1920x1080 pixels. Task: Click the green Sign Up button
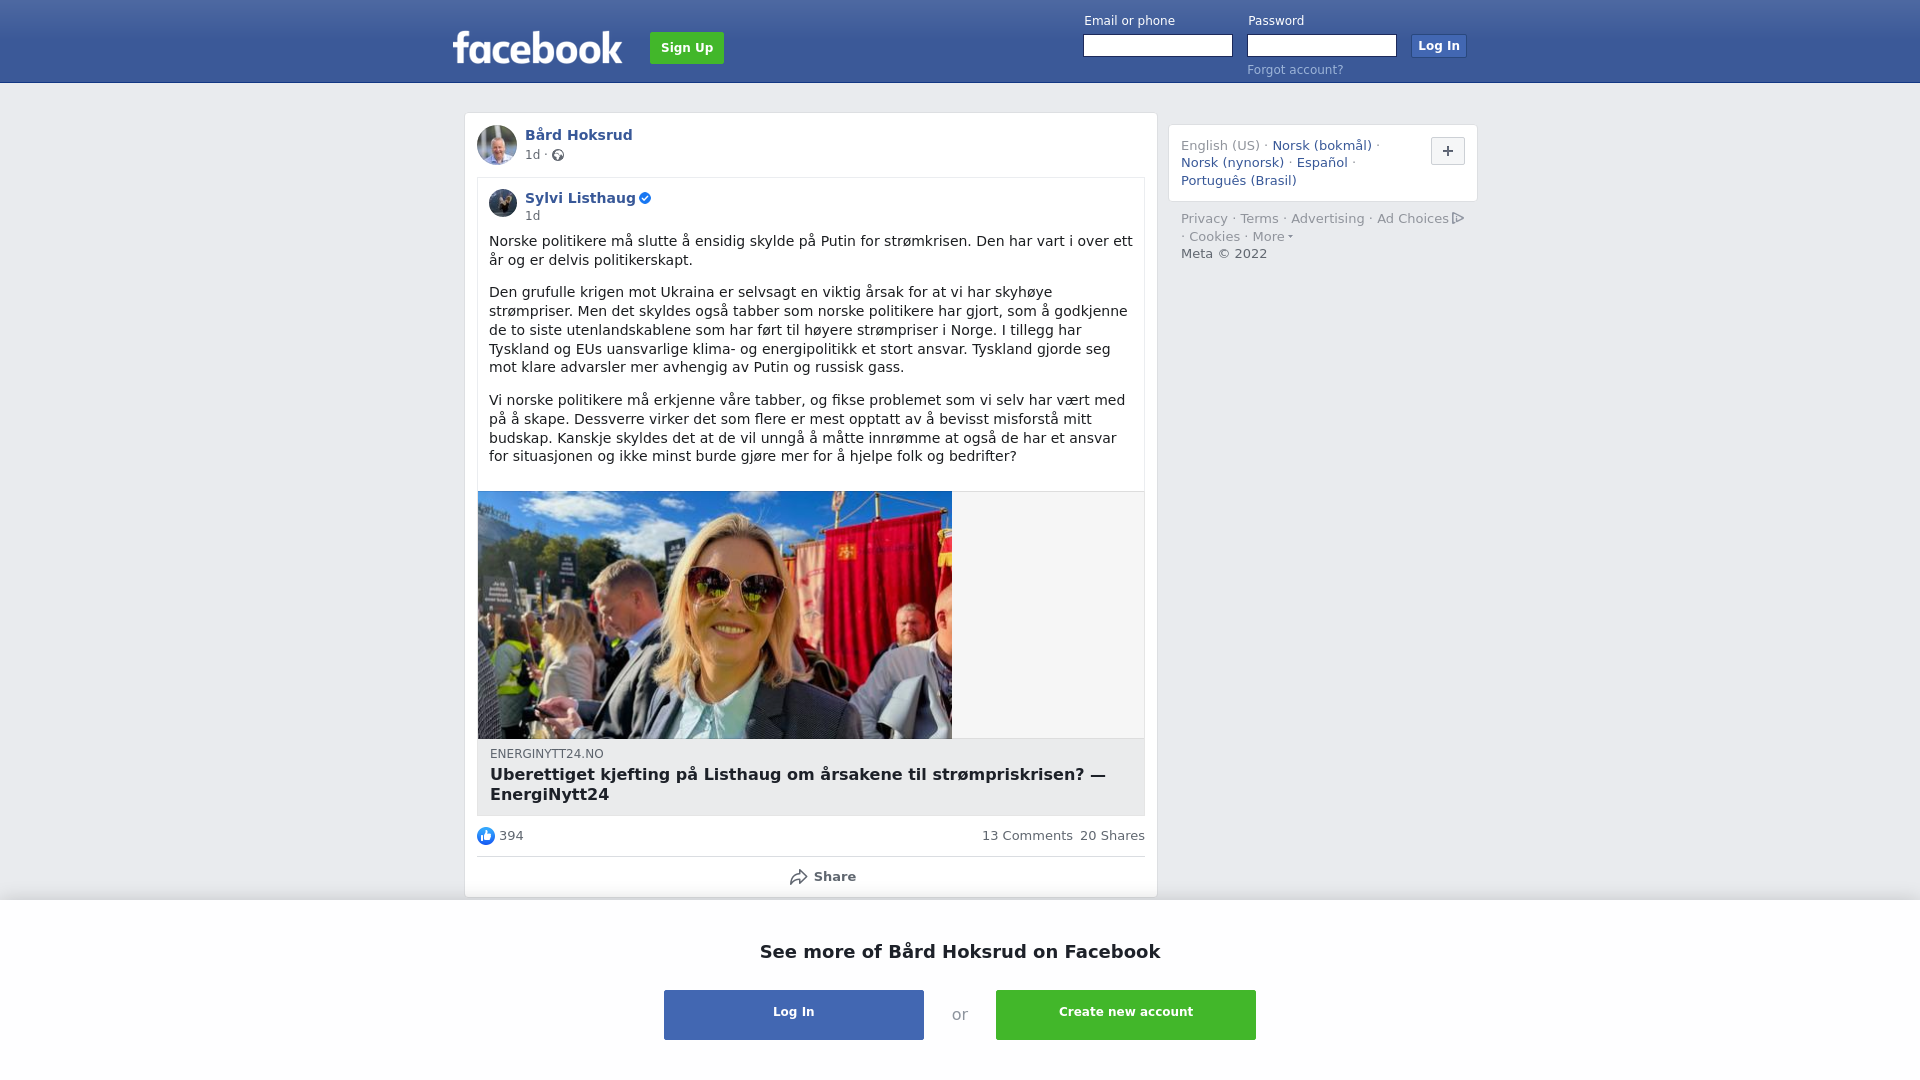(687, 48)
